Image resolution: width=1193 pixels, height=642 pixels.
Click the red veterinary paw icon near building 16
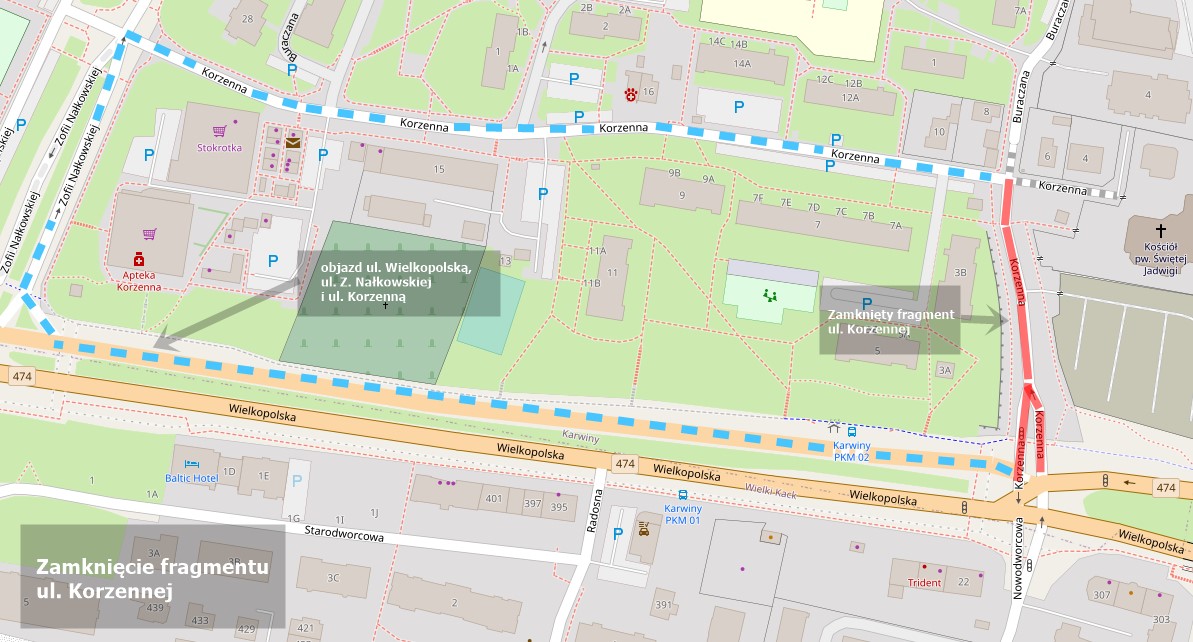tap(631, 94)
